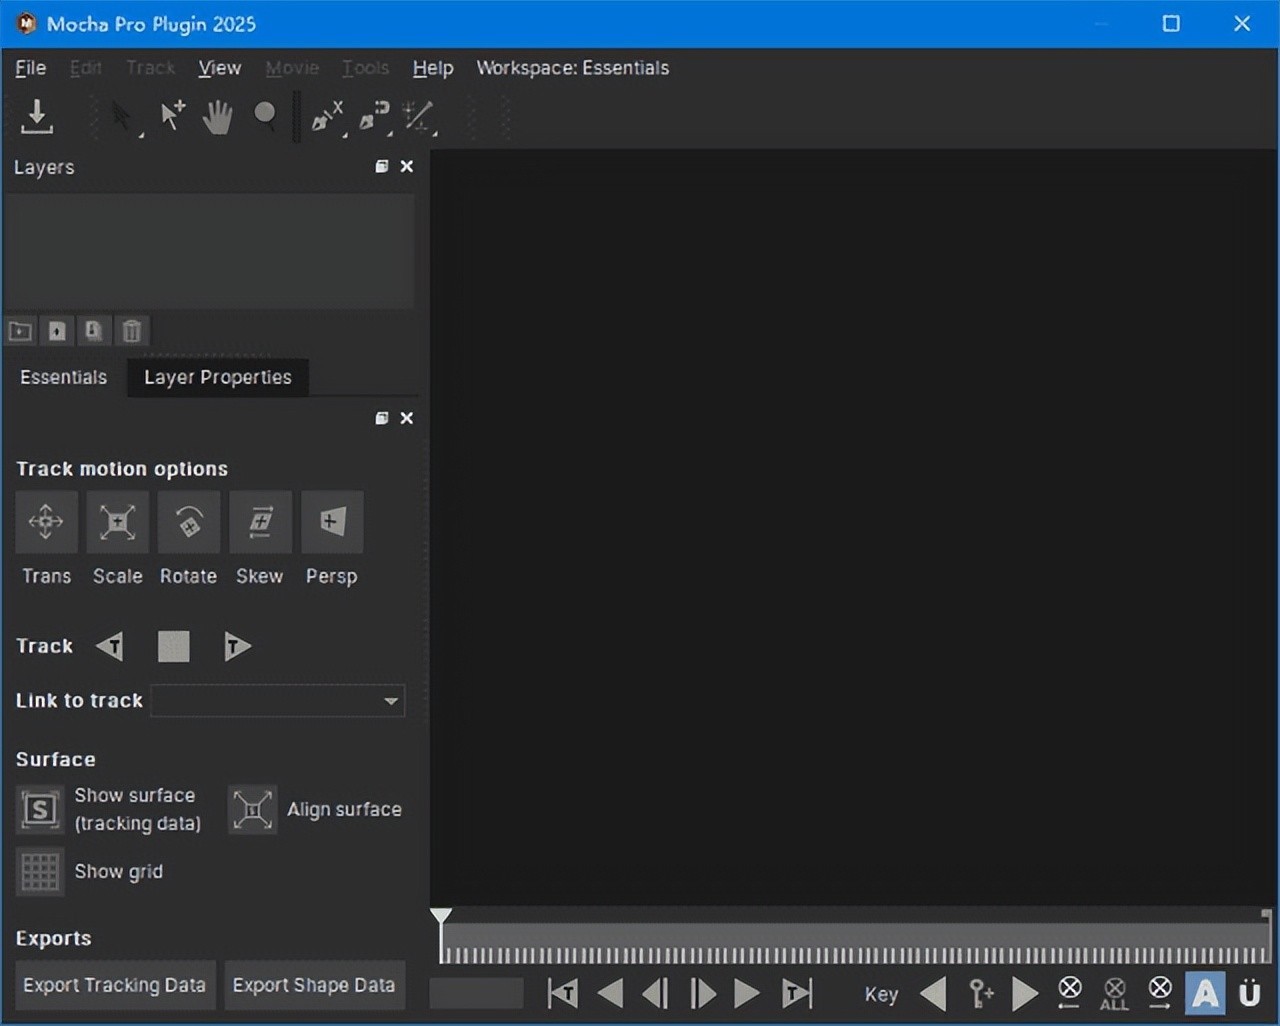
Task: Toggle Show surface tracking data
Action: [40, 809]
